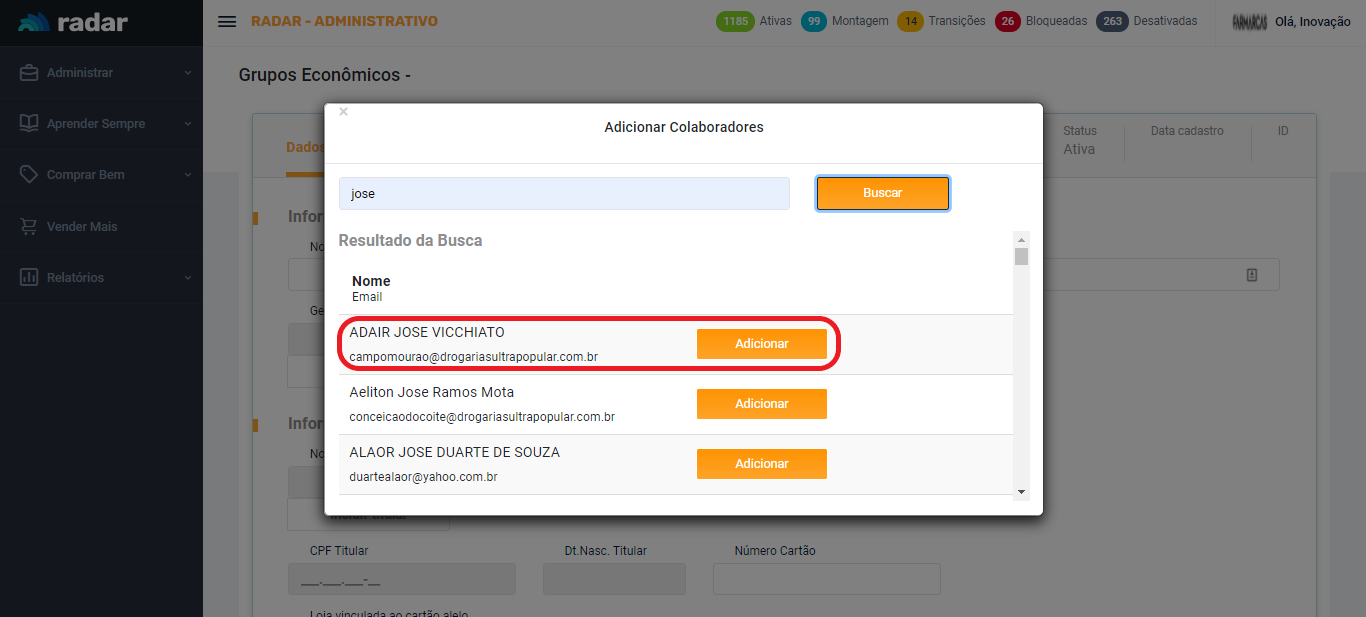Click the Vender Mais cart icon
The height and width of the screenshot is (617, 1366).
pyautogui.click(x=29, y=227)
